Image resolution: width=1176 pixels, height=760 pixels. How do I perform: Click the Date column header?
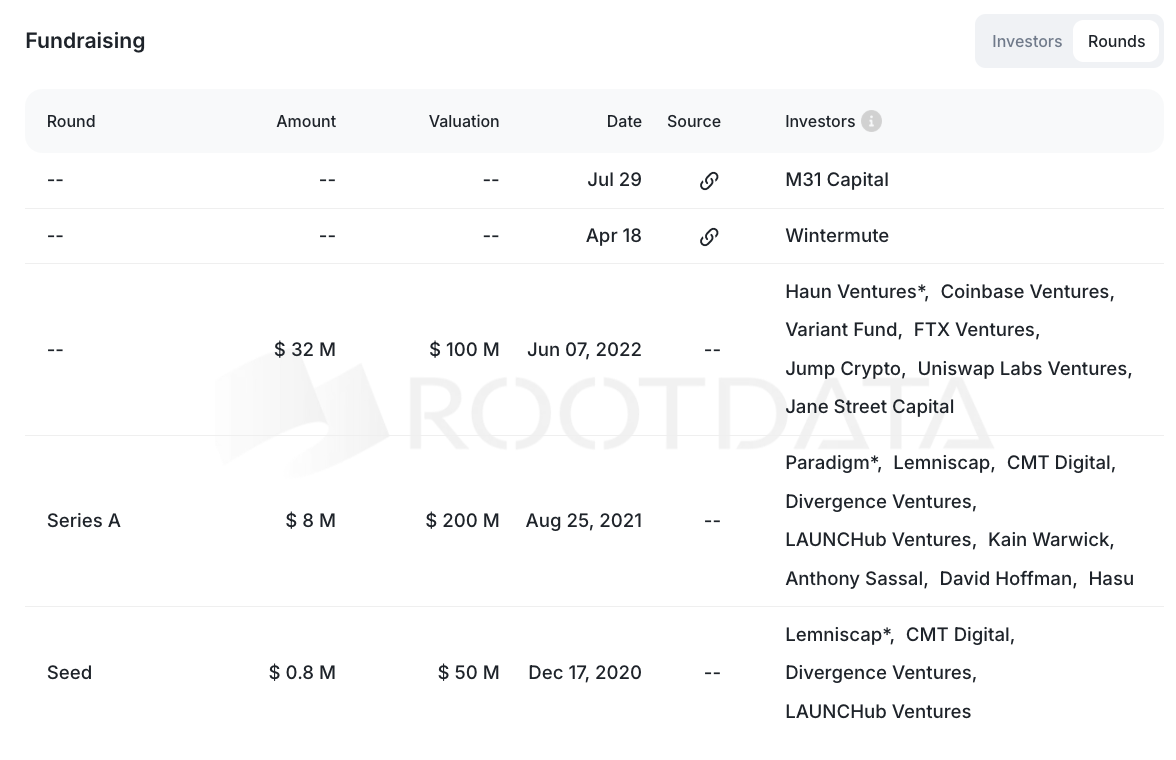point(624,121)
